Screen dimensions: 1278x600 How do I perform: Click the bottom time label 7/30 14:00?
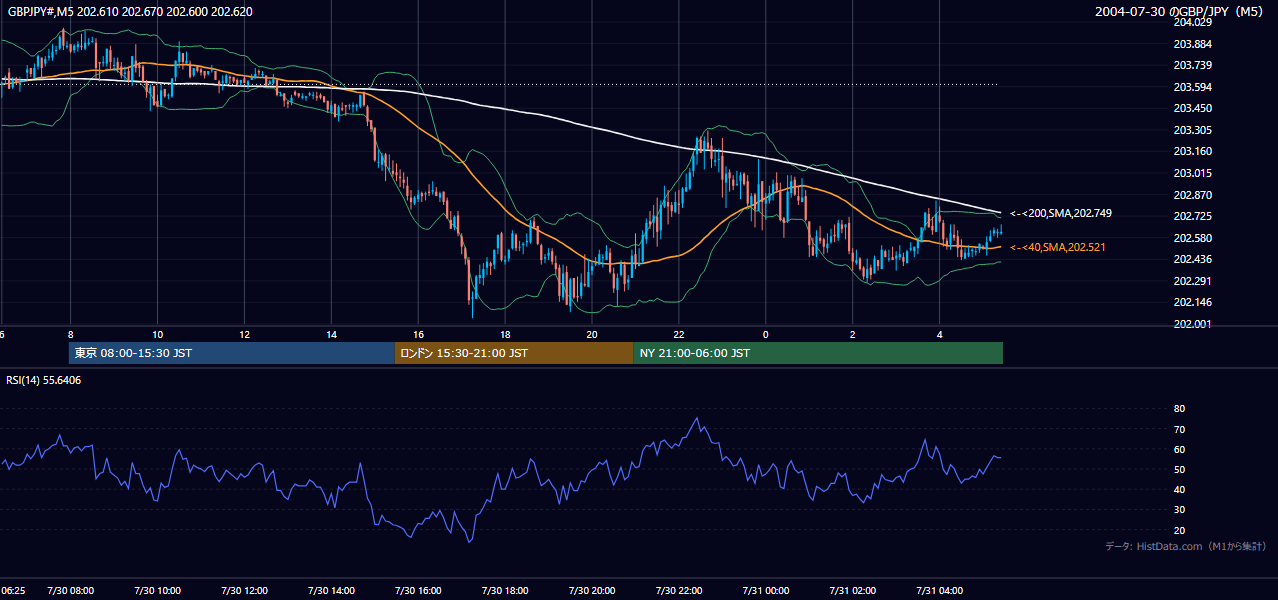pos(331,591)
